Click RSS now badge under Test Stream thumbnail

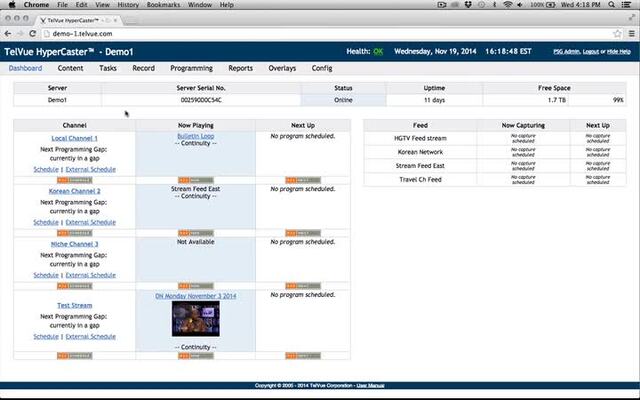(x=195, y=355)
